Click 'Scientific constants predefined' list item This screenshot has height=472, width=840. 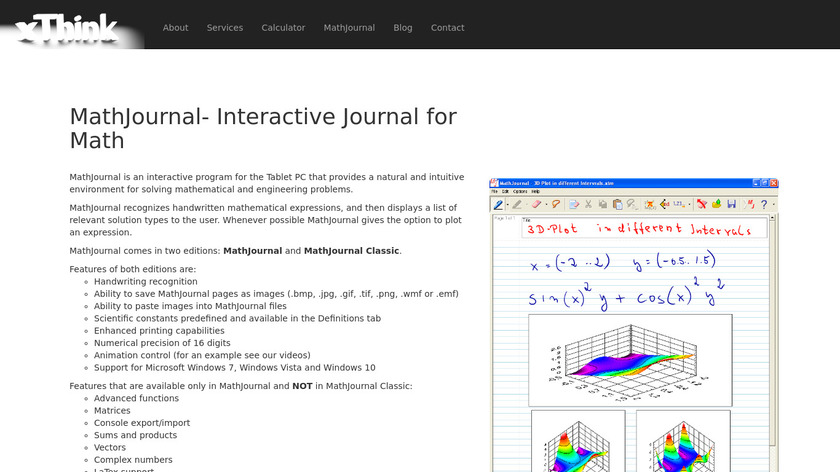237,318
